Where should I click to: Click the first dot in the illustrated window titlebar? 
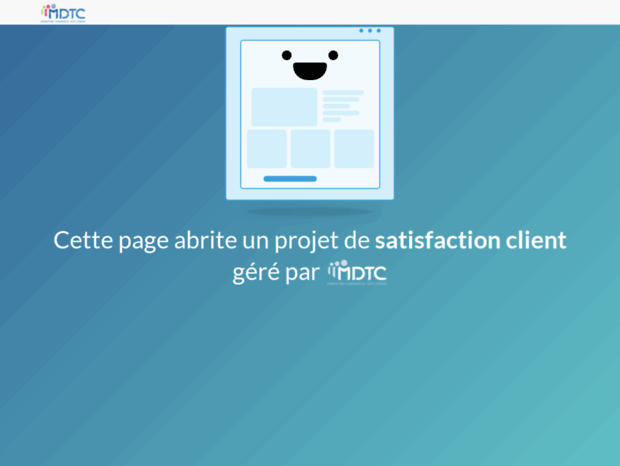click(x=361, y=31)
